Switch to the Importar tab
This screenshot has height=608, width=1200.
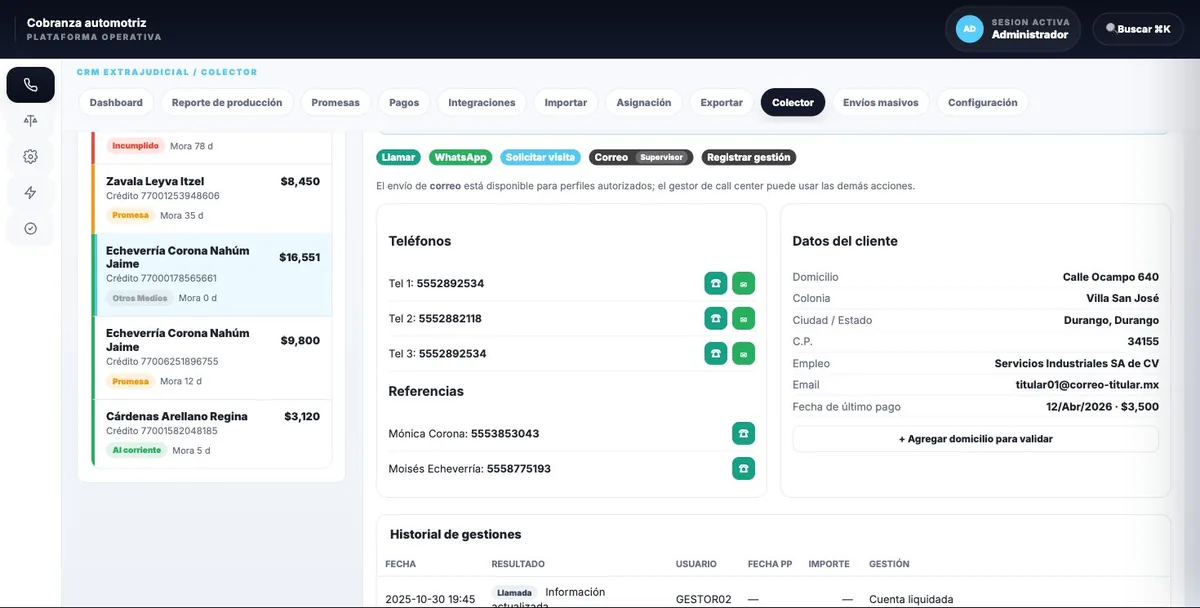[566, 102]
